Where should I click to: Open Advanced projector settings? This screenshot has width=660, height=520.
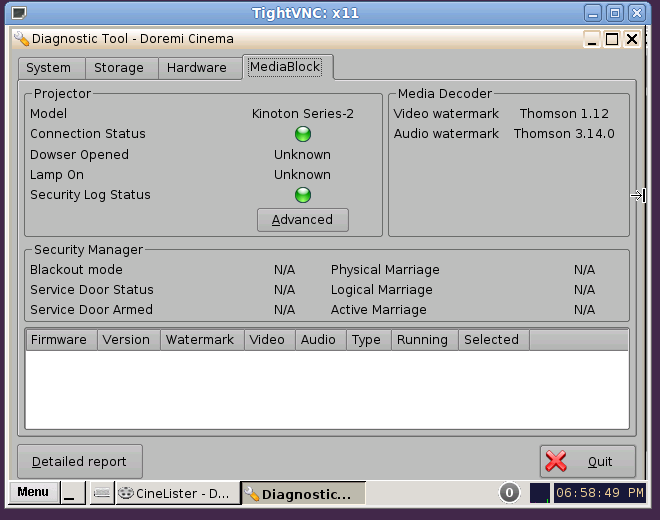[303, 220]
